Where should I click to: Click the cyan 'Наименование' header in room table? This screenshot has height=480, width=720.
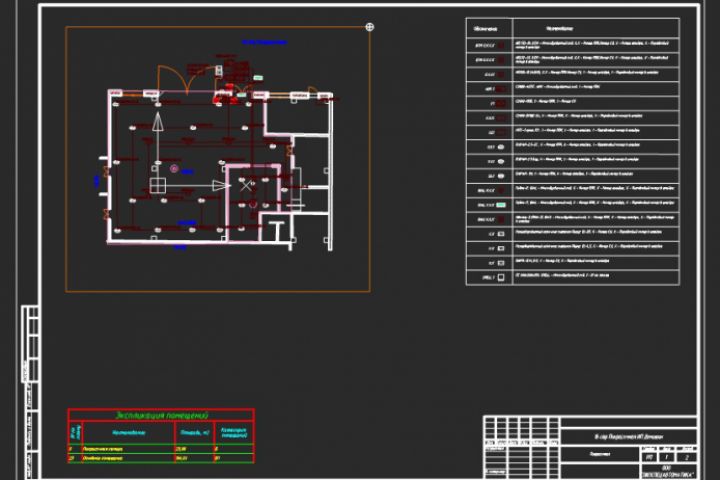[x=129, y=432]
